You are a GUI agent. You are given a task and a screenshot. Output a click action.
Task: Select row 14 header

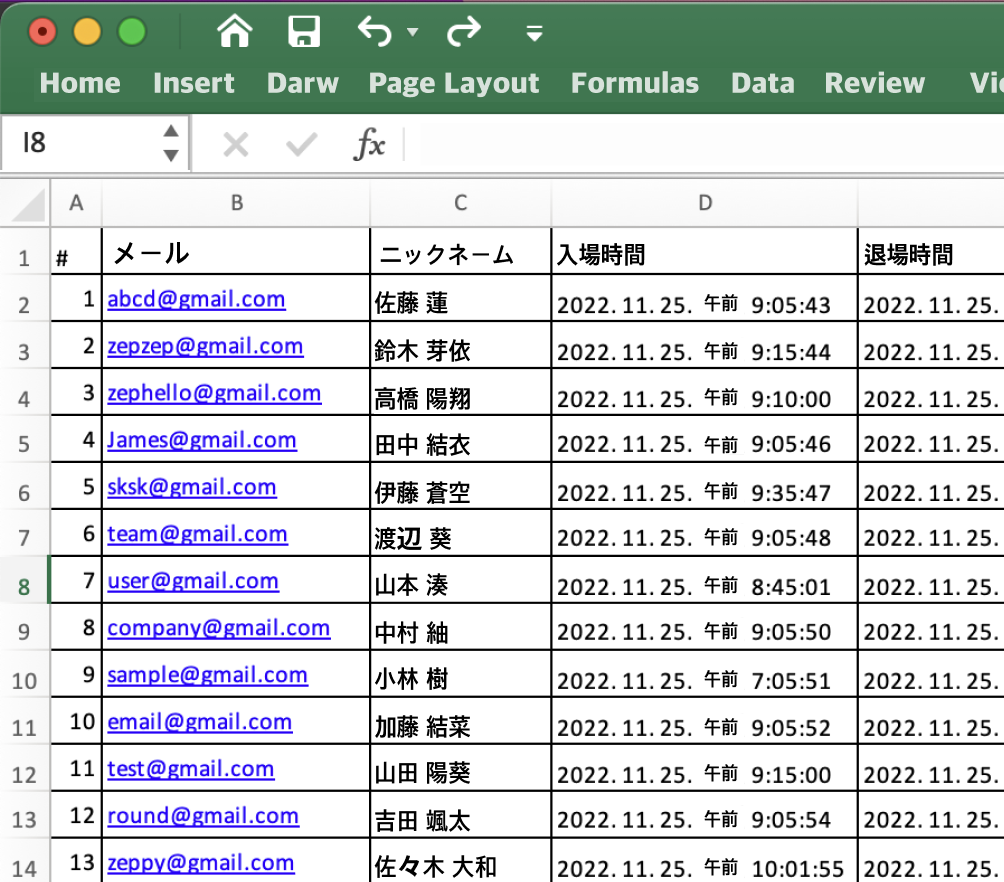(x=24, y=861)
